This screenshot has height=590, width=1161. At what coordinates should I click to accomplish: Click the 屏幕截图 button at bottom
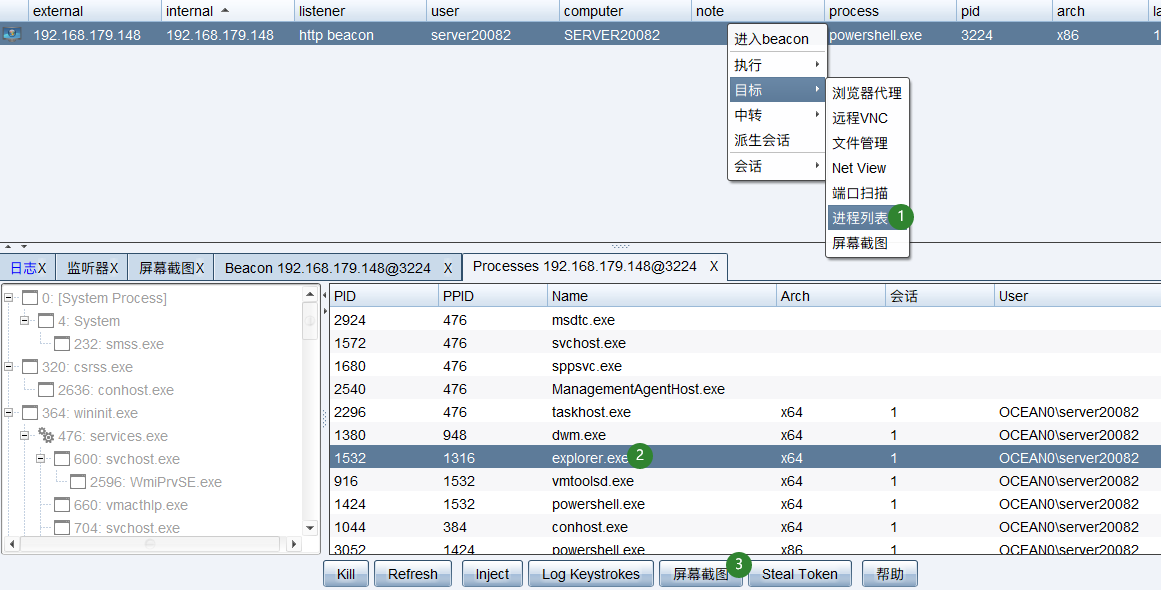(700, 574)
